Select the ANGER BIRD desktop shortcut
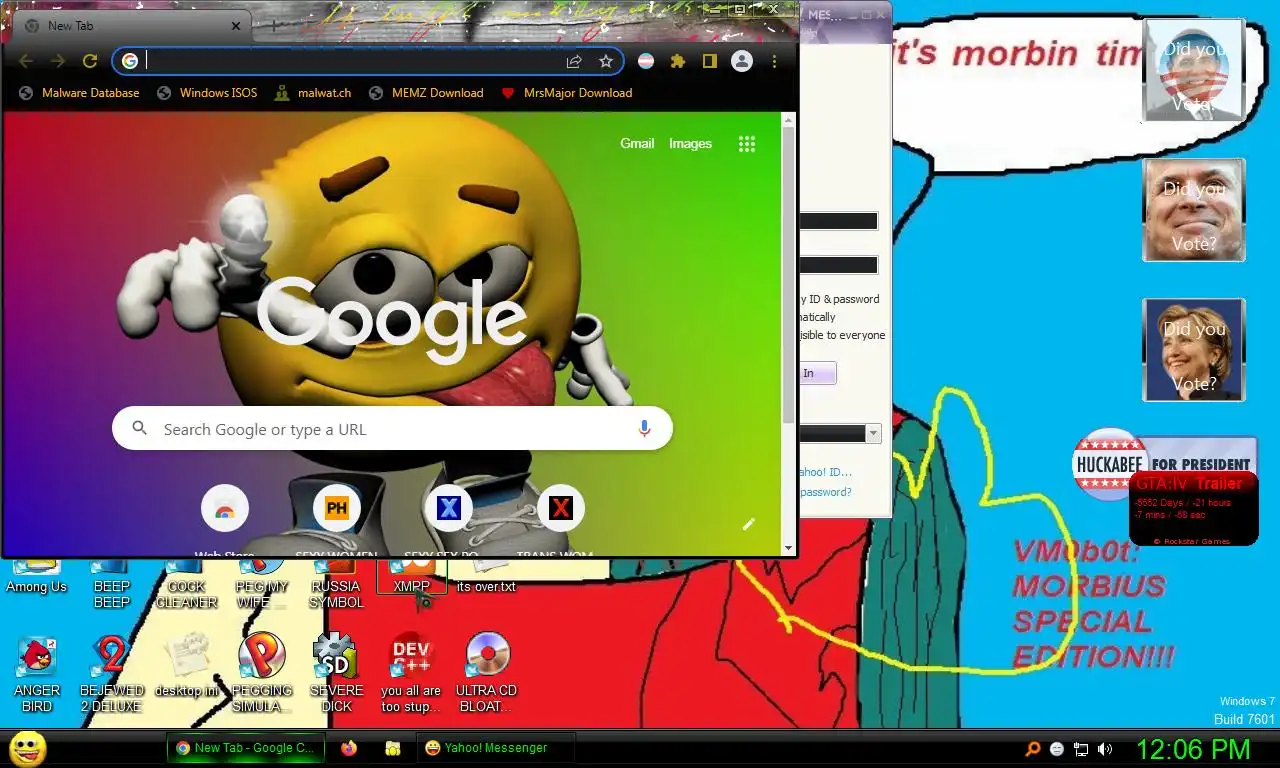 [36, 674]
